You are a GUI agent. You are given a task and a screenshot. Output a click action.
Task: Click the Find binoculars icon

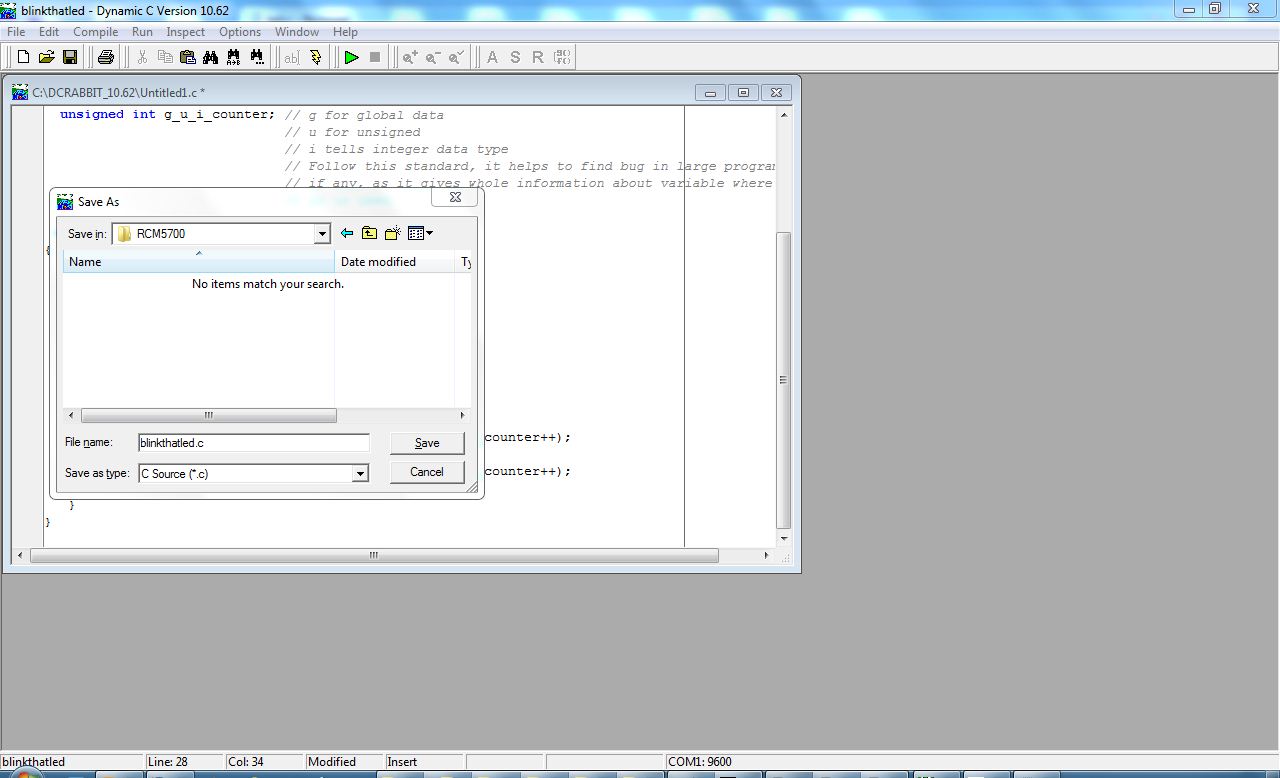tap(211, 57)
